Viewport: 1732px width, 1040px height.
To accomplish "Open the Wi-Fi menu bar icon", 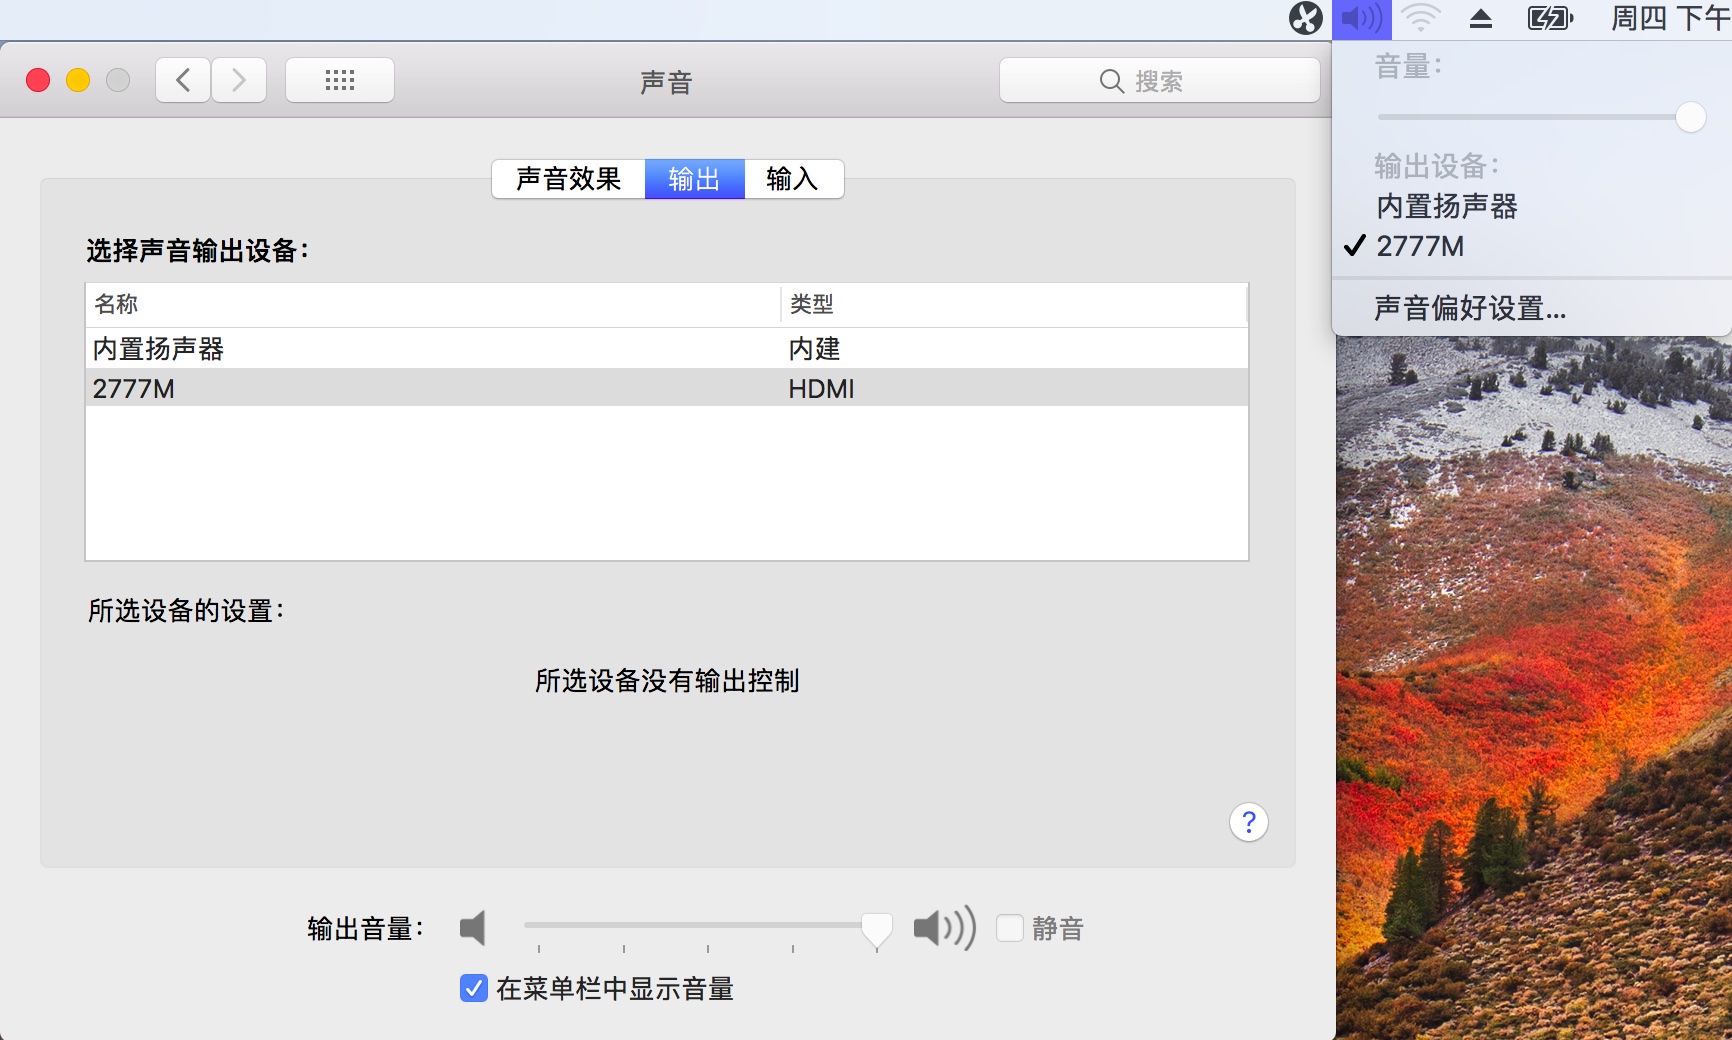I will coord(1420,18).
